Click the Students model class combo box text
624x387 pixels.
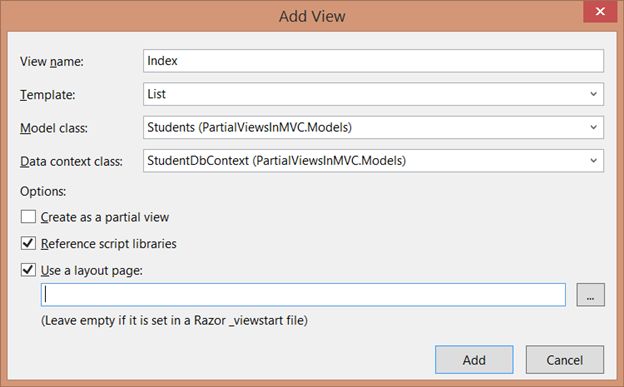pos(250,127)
